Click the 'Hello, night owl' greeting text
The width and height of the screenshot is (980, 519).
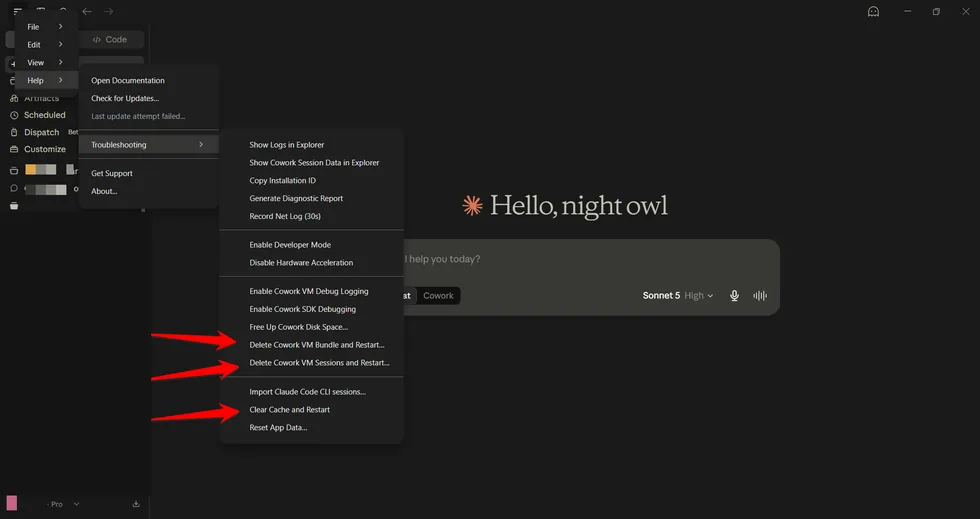[x=579, y=206]
